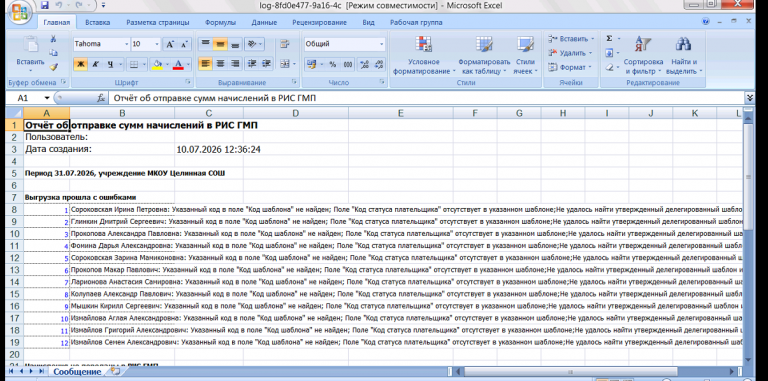Open the Данные ribbon tab

pos(264,22)
